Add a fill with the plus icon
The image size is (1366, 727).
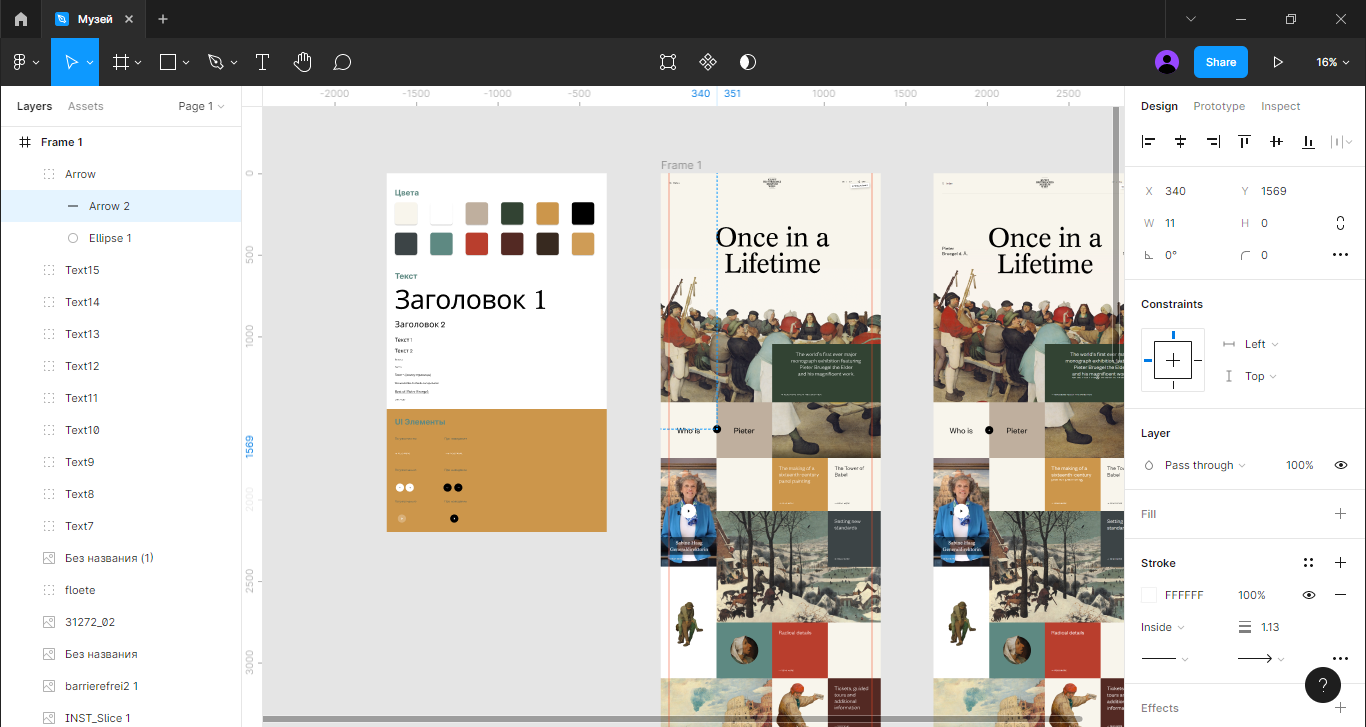1341,514
